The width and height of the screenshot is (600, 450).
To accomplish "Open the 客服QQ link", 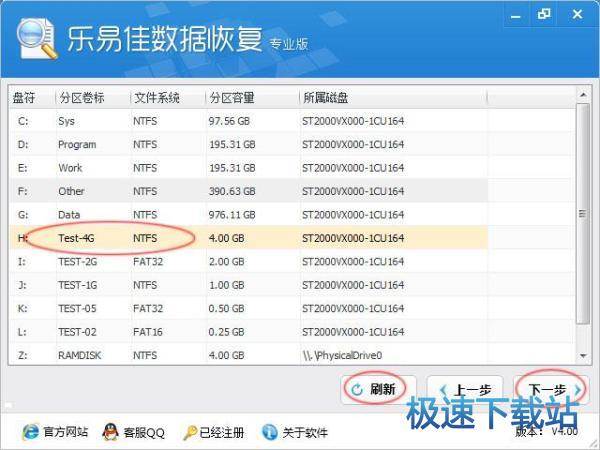I will tap(144, 433).
